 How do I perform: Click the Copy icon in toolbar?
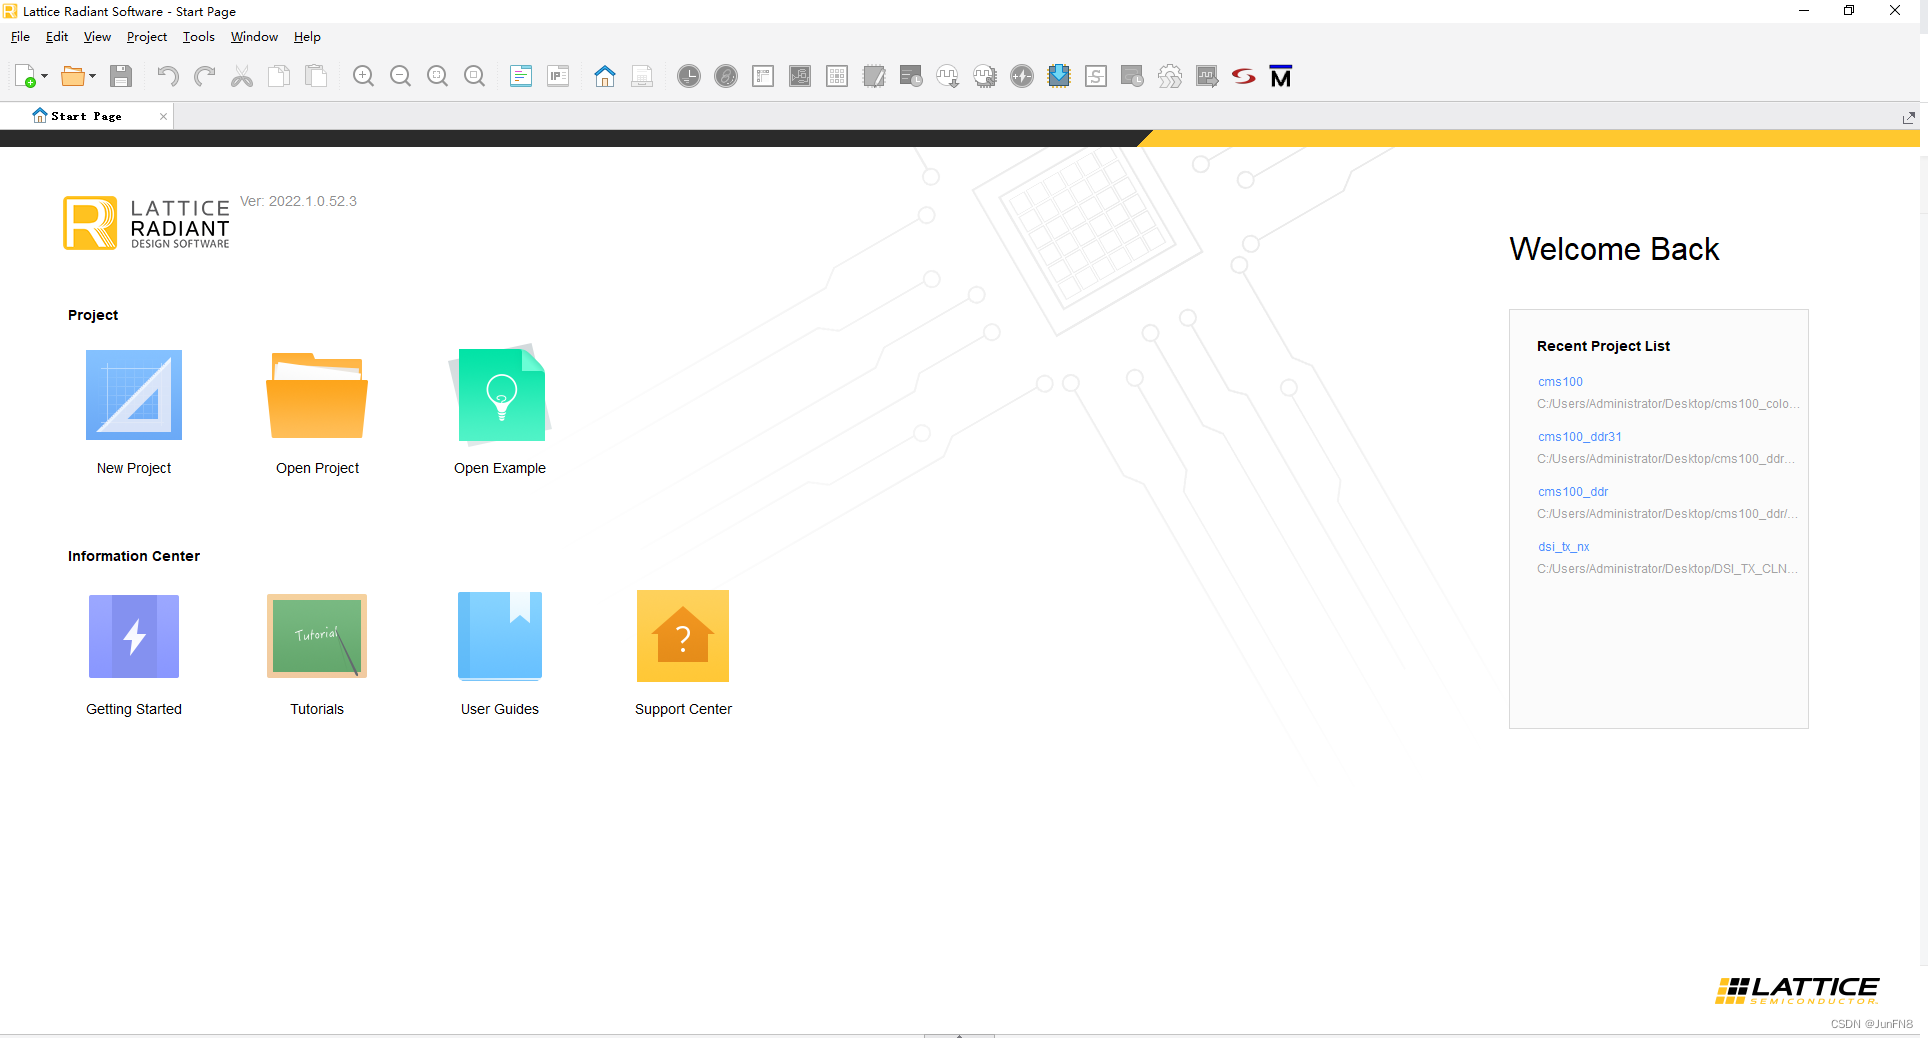279,76
